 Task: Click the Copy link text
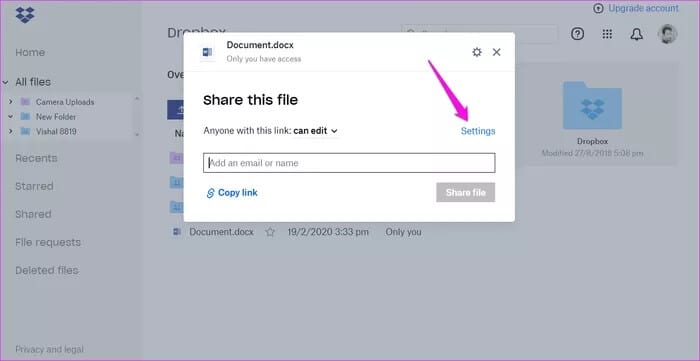pyautogui.click(x=238, y=193)
